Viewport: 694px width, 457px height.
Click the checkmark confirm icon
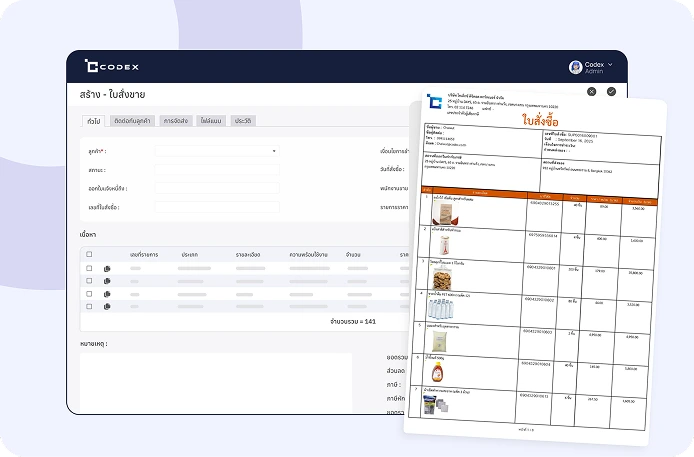click(611, 91)
